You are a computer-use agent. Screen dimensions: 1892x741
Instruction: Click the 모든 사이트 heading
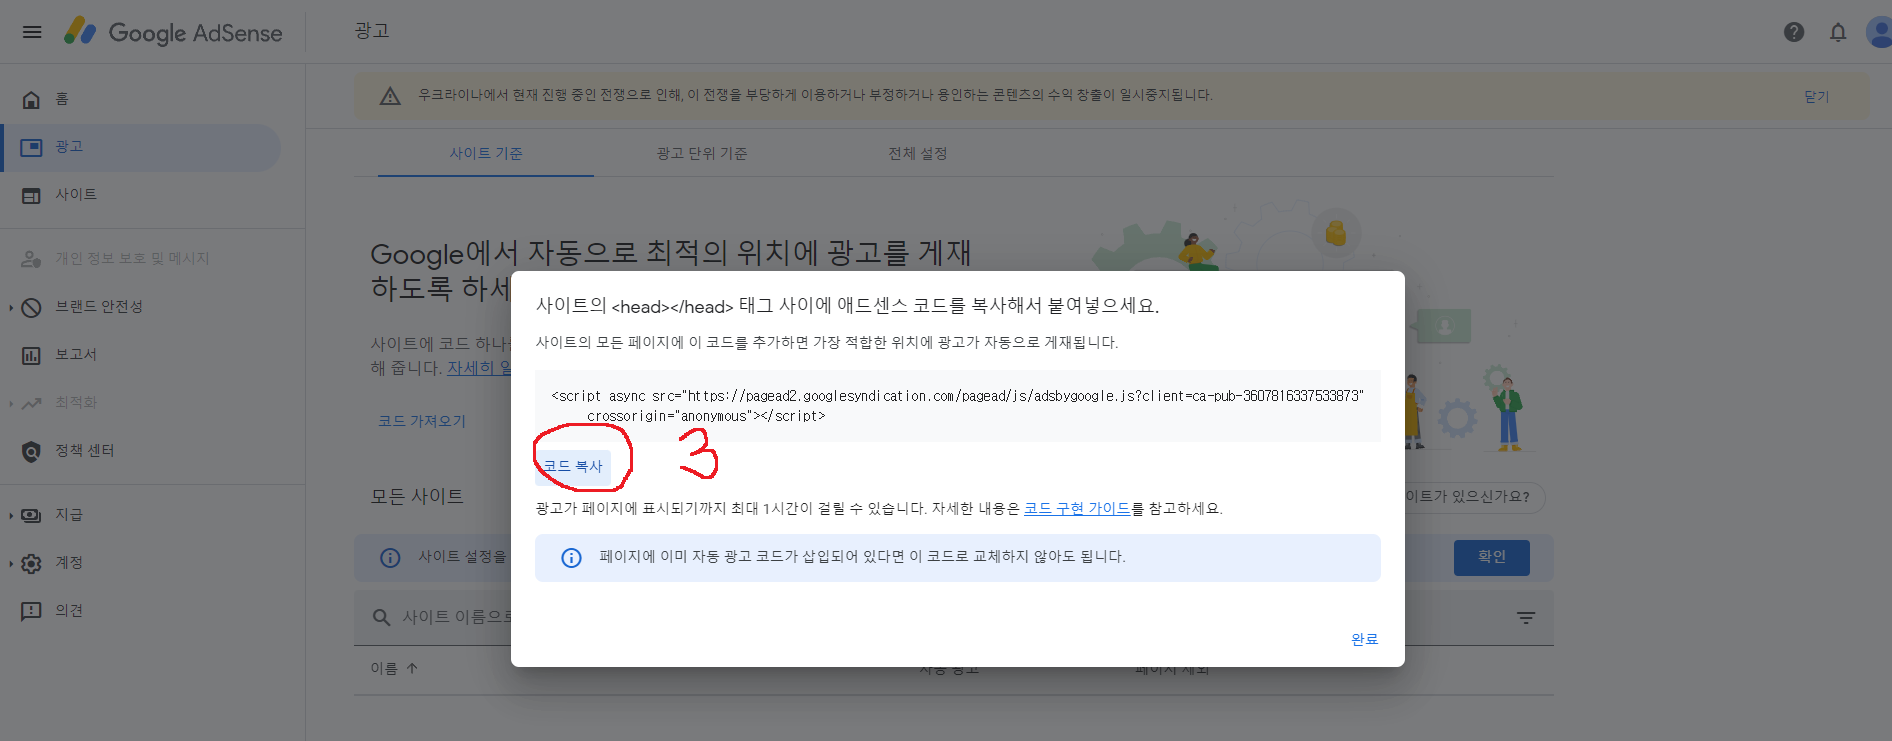pyautogui.click(x=417, y=496)
